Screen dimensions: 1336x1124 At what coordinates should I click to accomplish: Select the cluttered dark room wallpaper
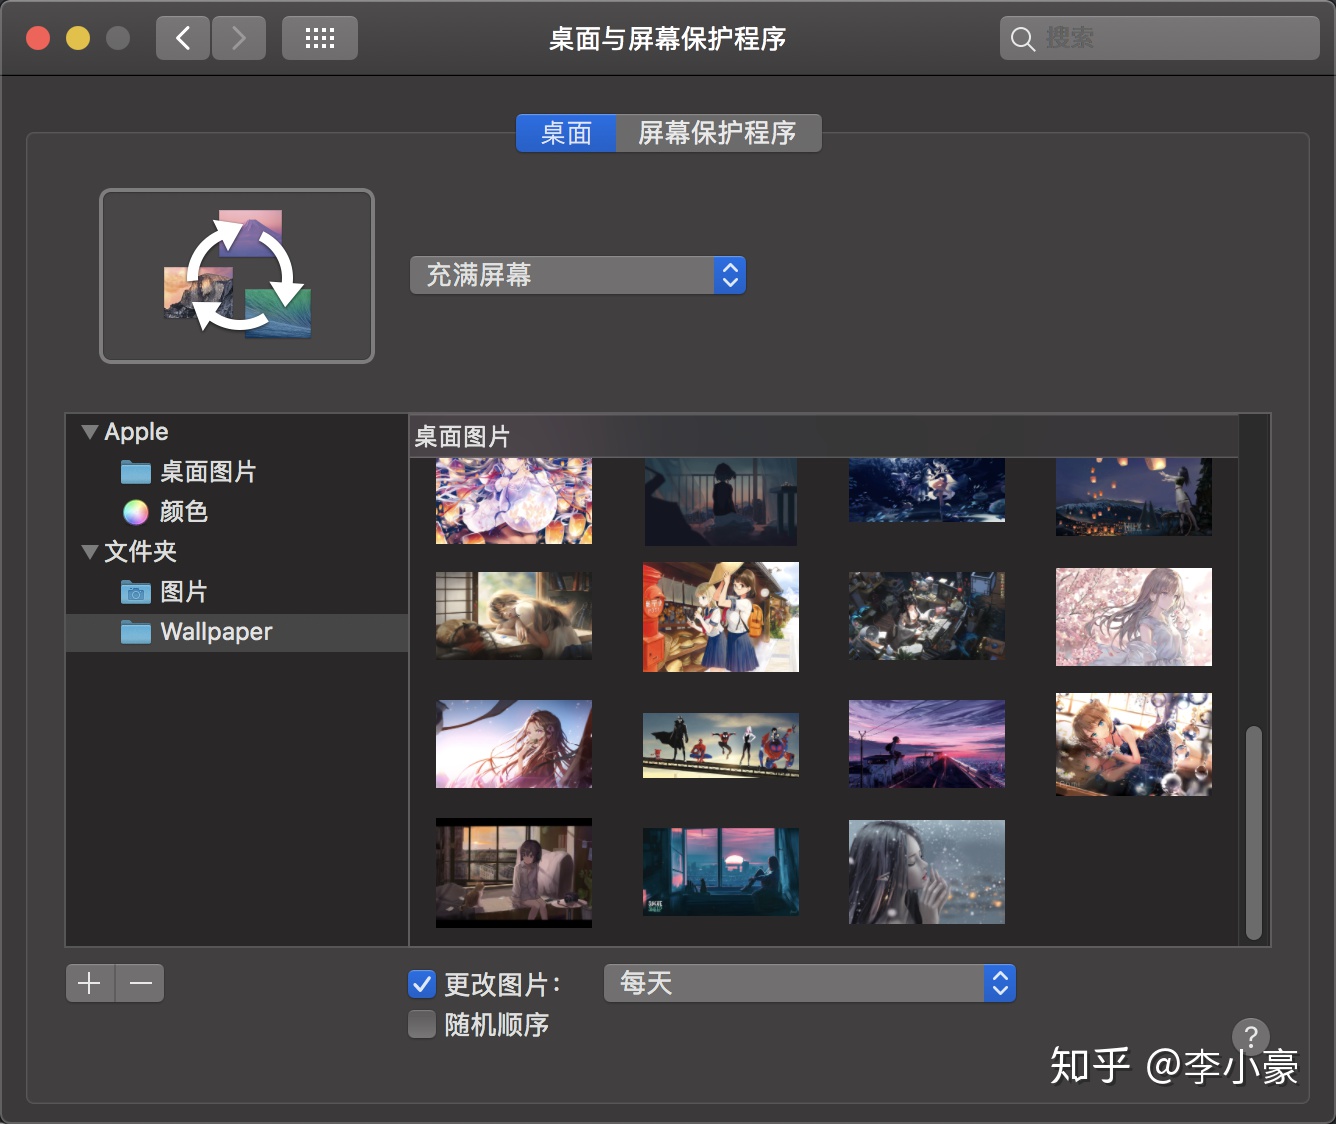(x=927, y=616)
